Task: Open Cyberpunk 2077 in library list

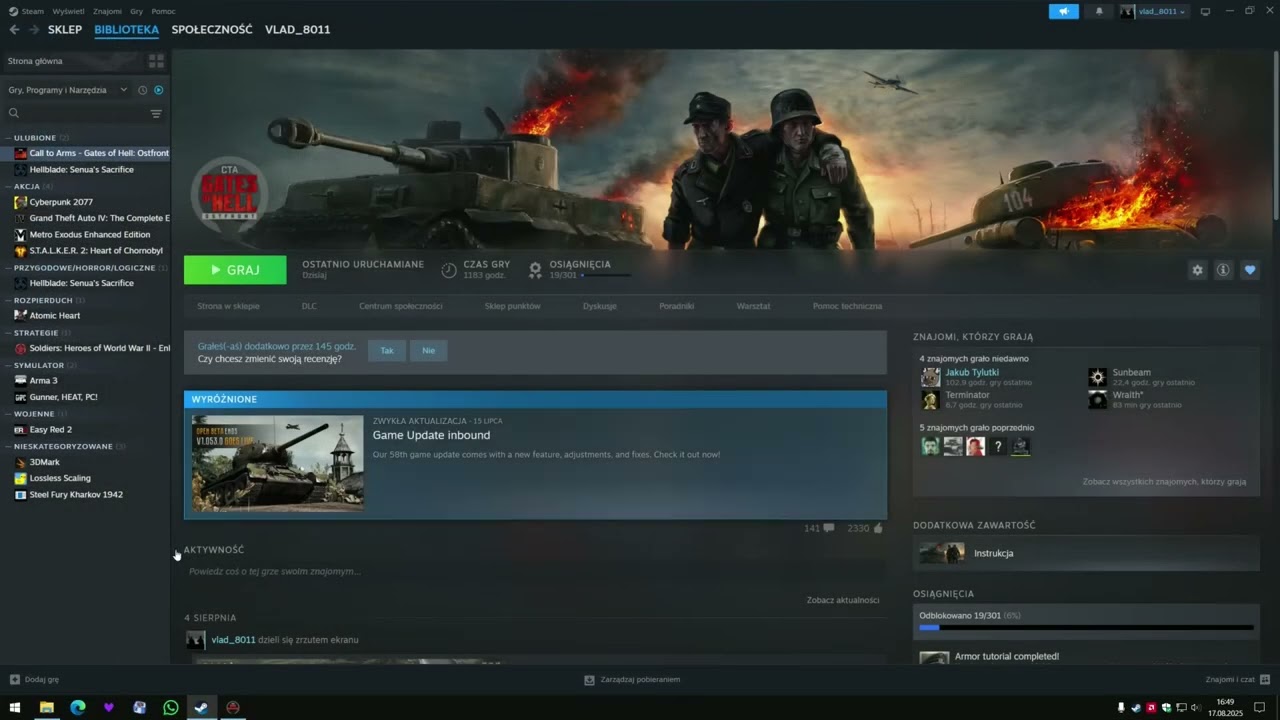Action: click(61, 202)
